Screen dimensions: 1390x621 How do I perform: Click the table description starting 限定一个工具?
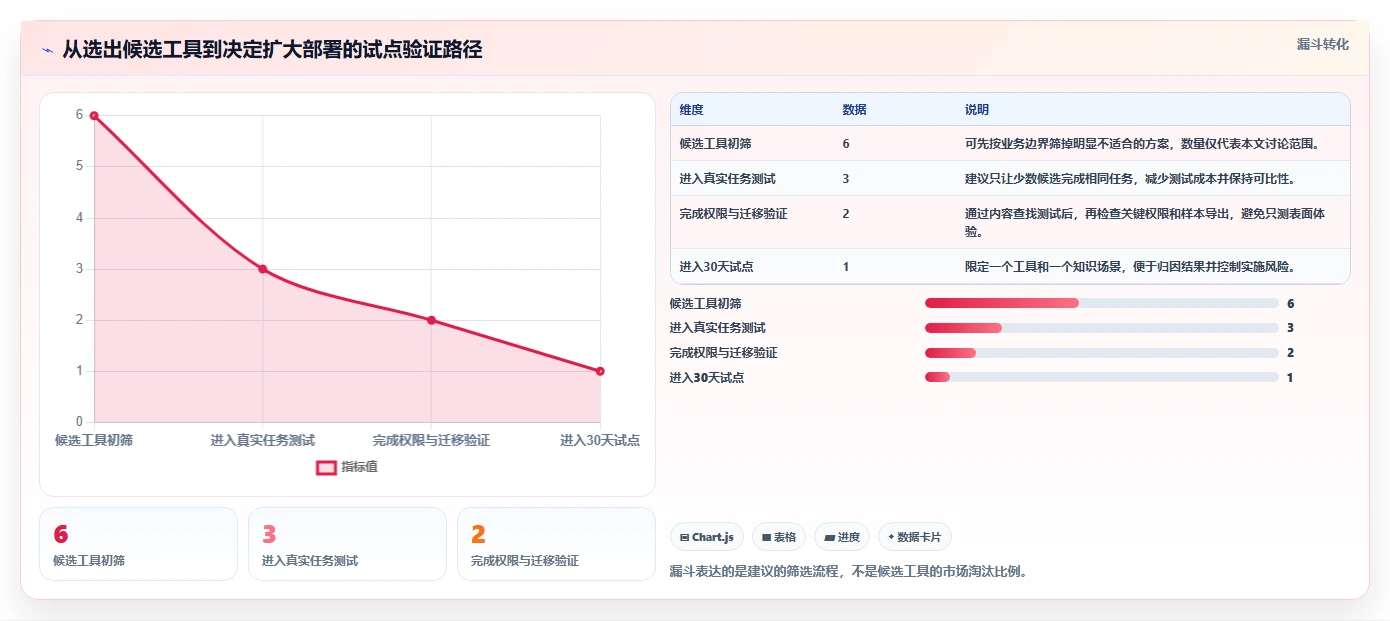[x=1131, y=267]
